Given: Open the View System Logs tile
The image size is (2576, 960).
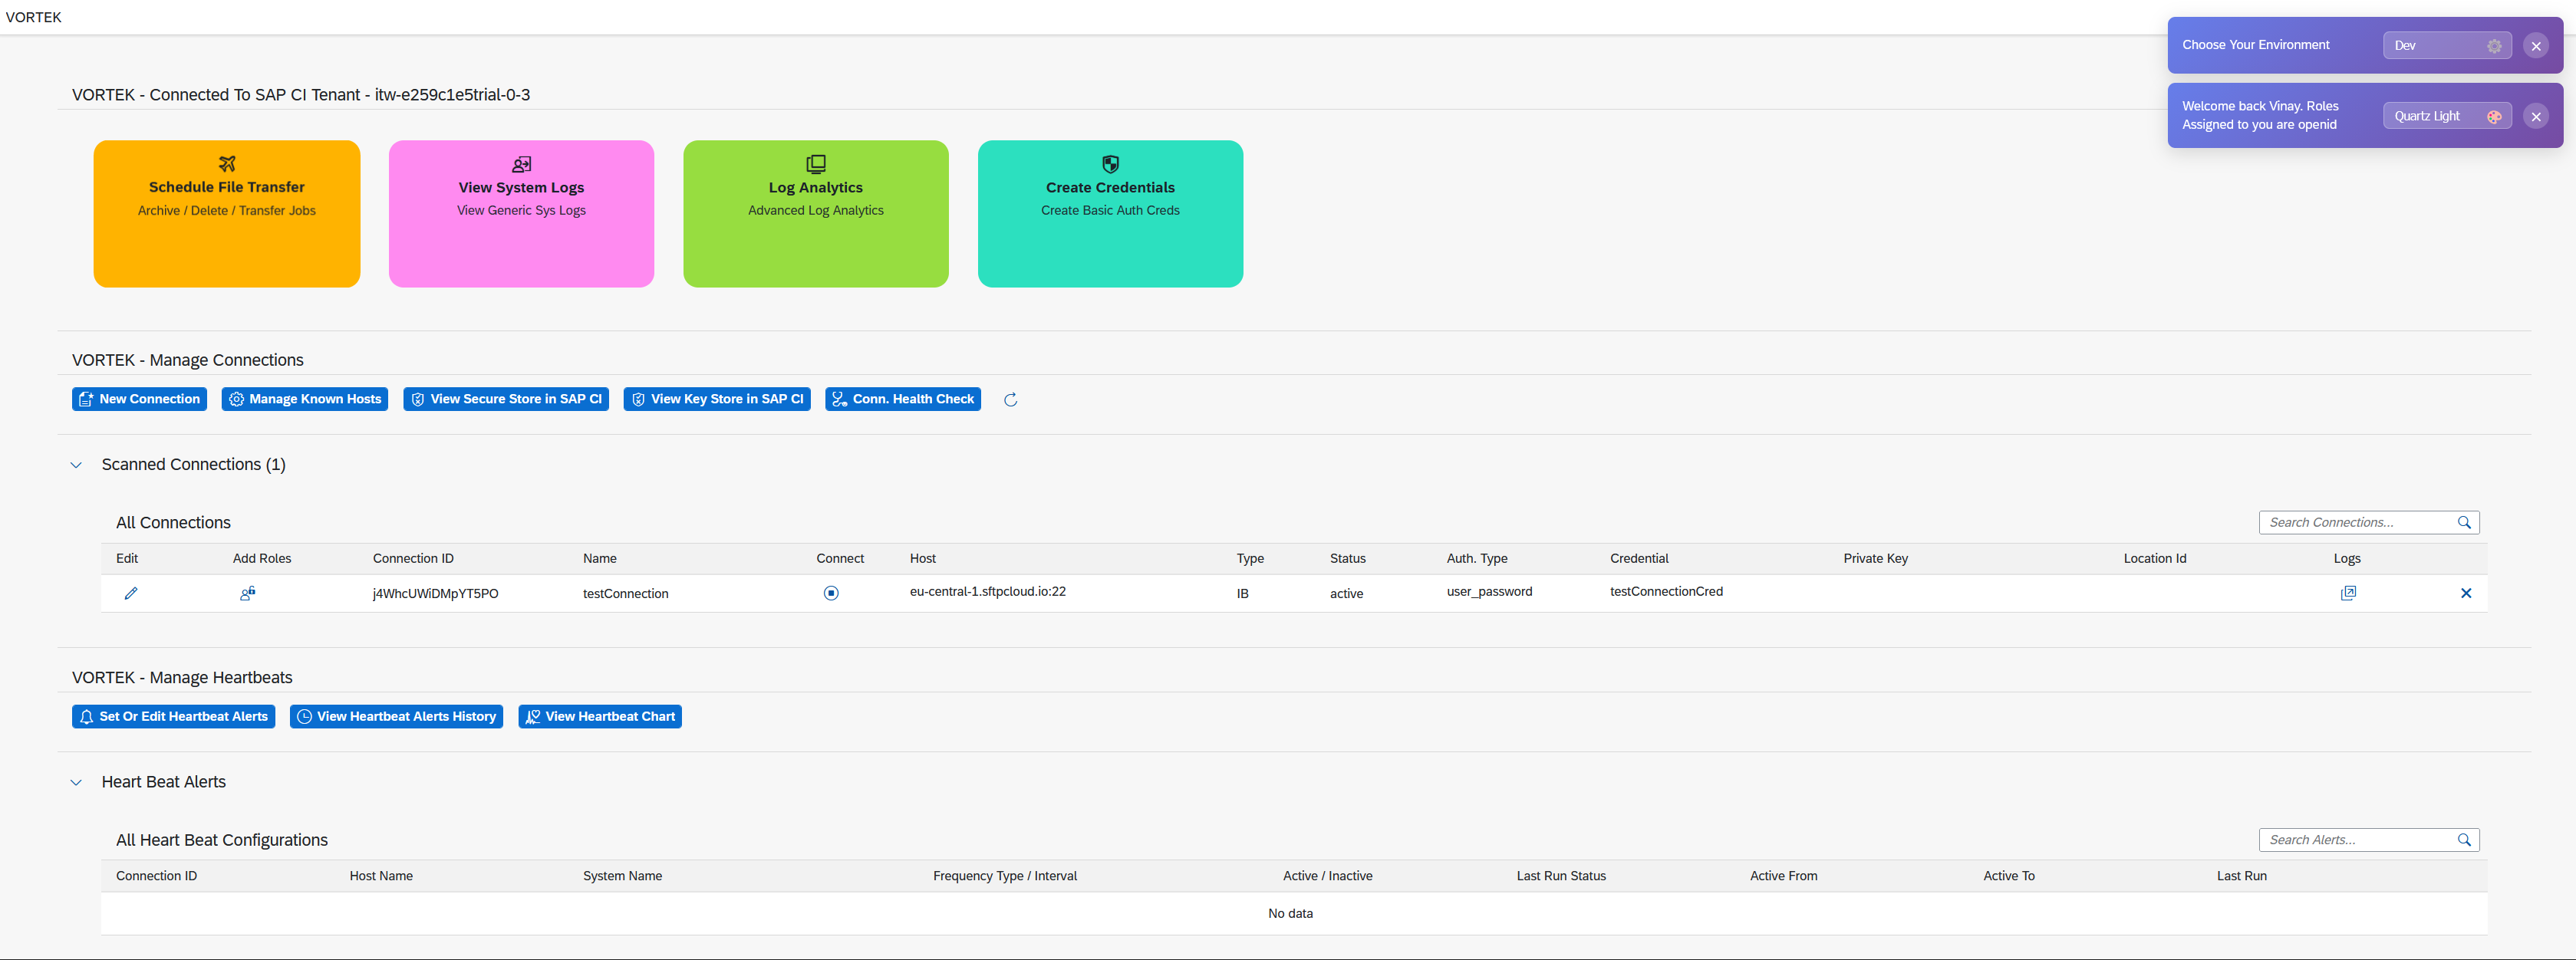Looking at the screenshot, I should pos(521,213).
